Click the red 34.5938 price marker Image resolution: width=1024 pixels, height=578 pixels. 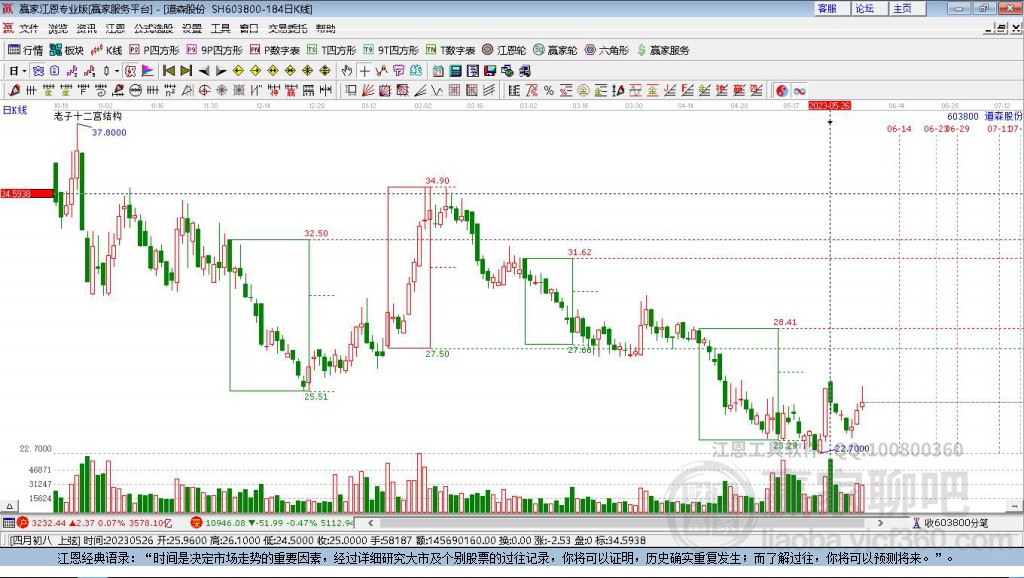tap(26, 193)
